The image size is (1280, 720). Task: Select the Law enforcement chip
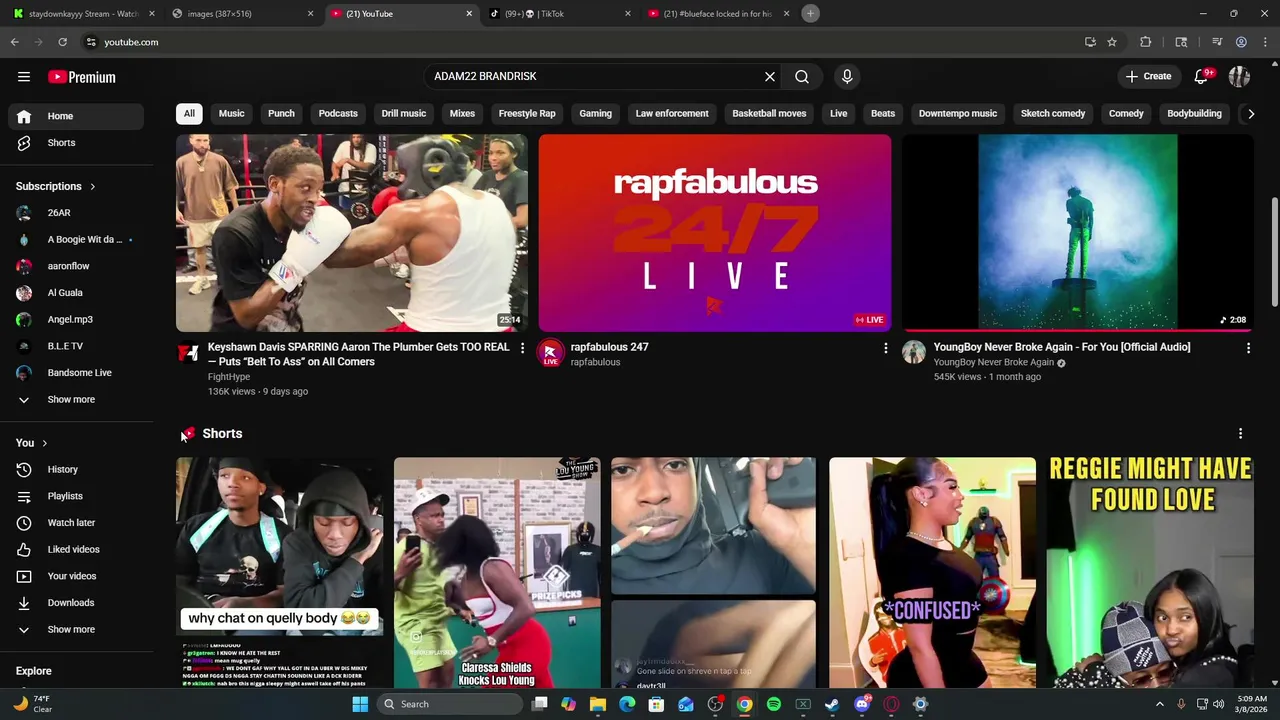(672, 114)
